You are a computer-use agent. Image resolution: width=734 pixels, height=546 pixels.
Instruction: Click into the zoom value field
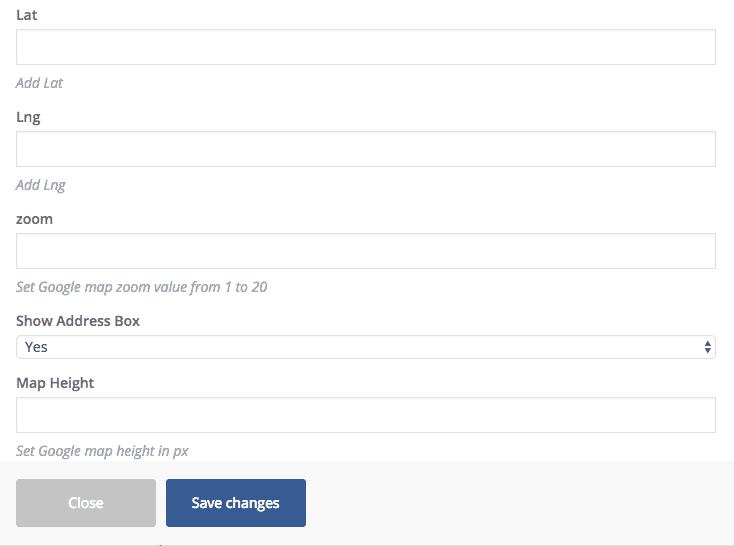point(365,251)
